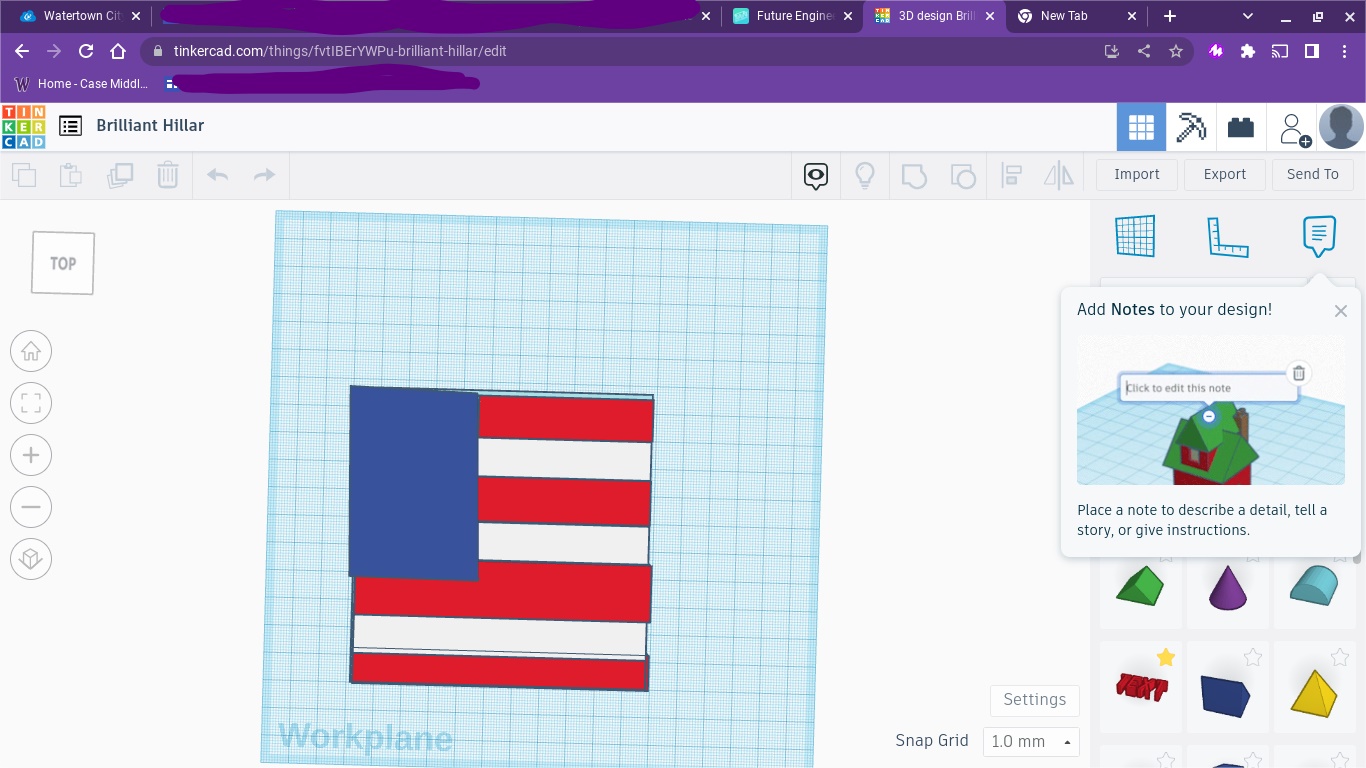Switch to orthographic view cube icon

[x=31, y=559]
